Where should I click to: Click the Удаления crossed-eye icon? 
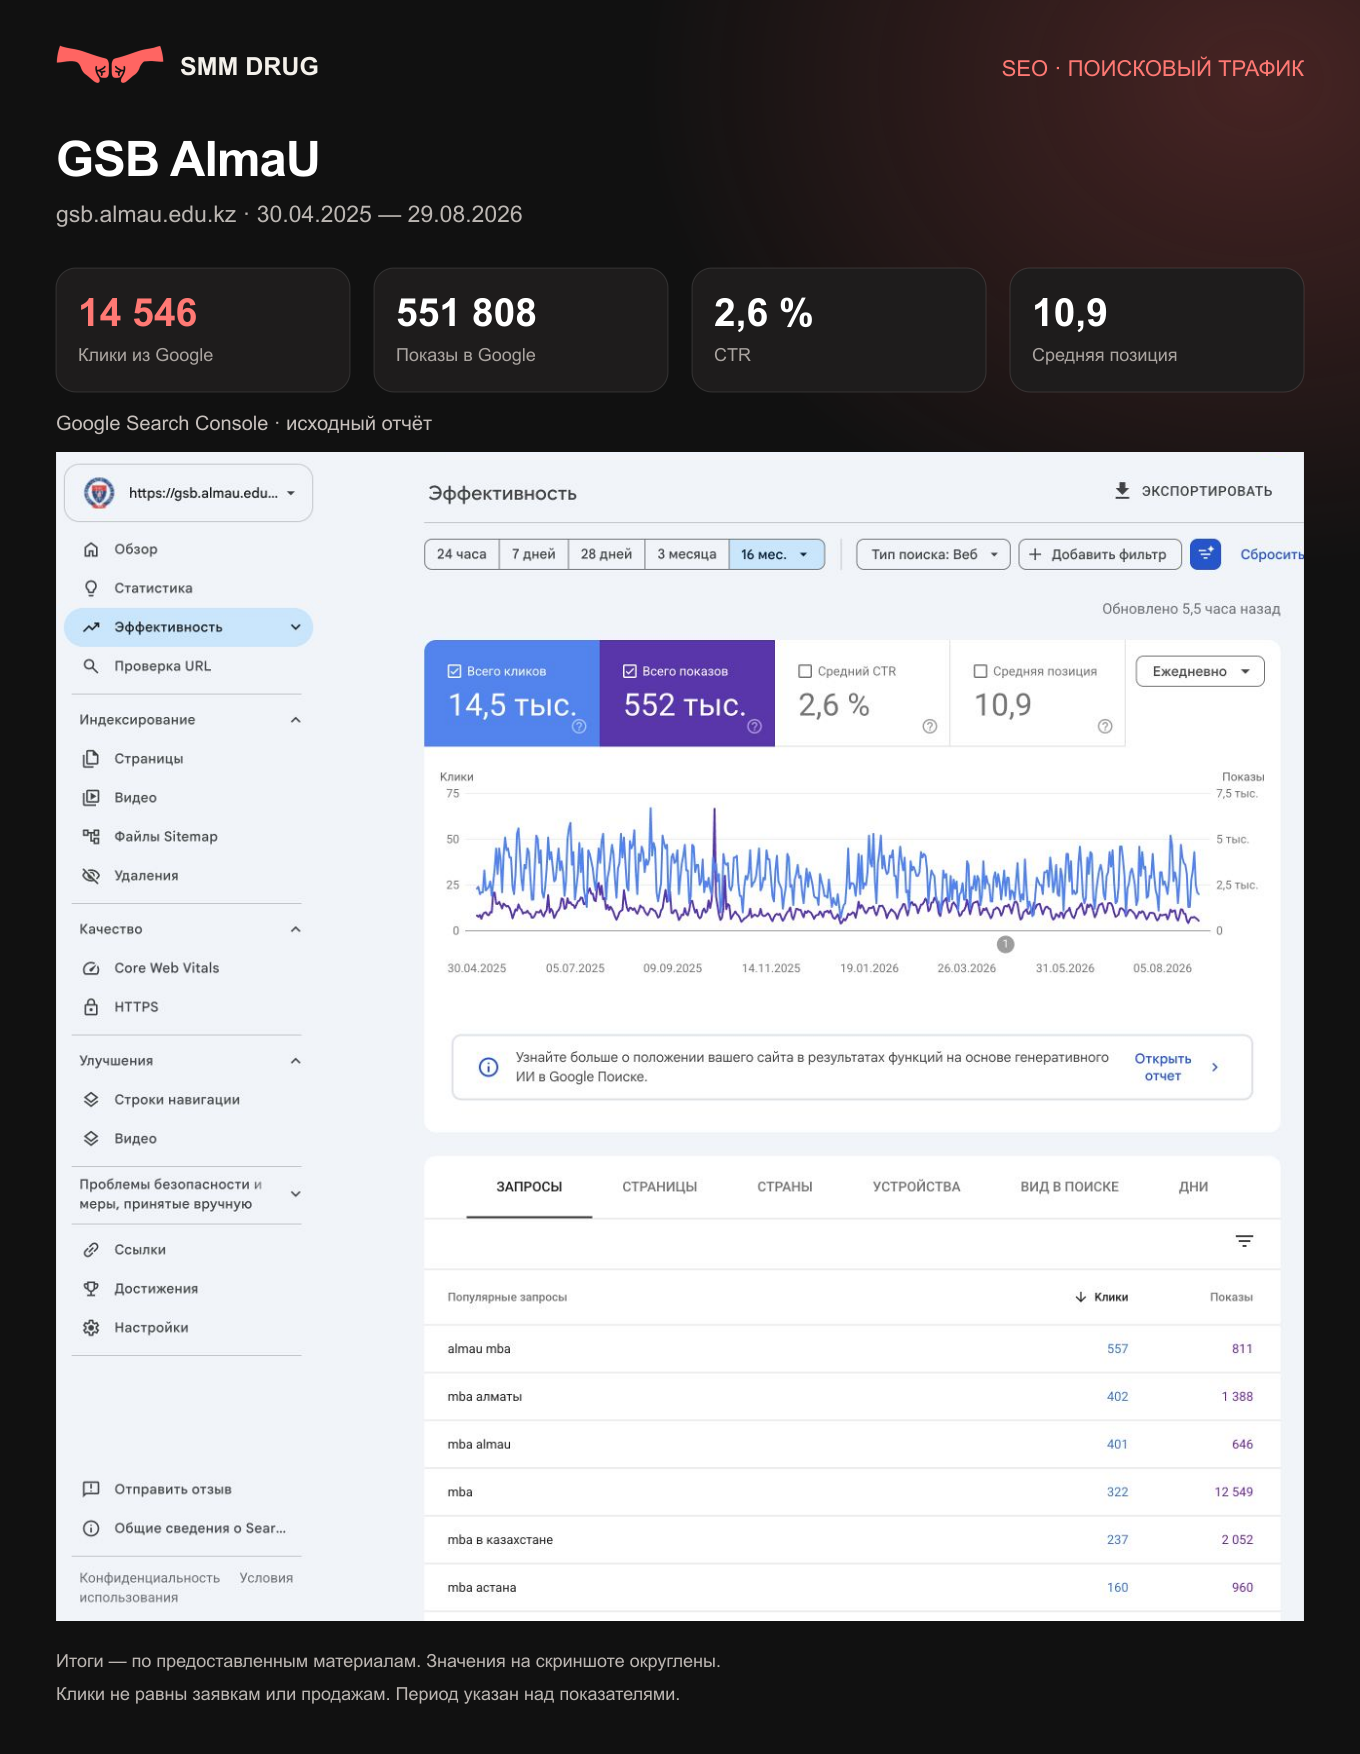91,875
